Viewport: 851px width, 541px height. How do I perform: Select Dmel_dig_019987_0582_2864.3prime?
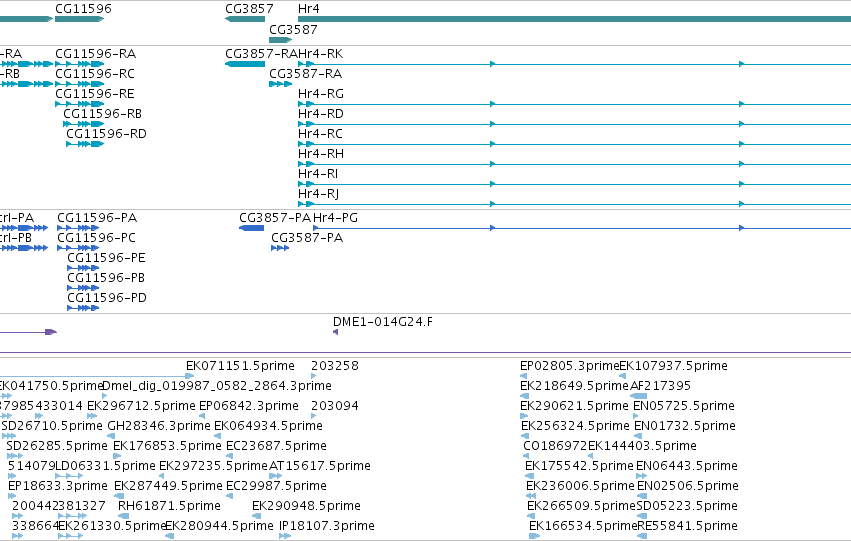pos(217,386)
